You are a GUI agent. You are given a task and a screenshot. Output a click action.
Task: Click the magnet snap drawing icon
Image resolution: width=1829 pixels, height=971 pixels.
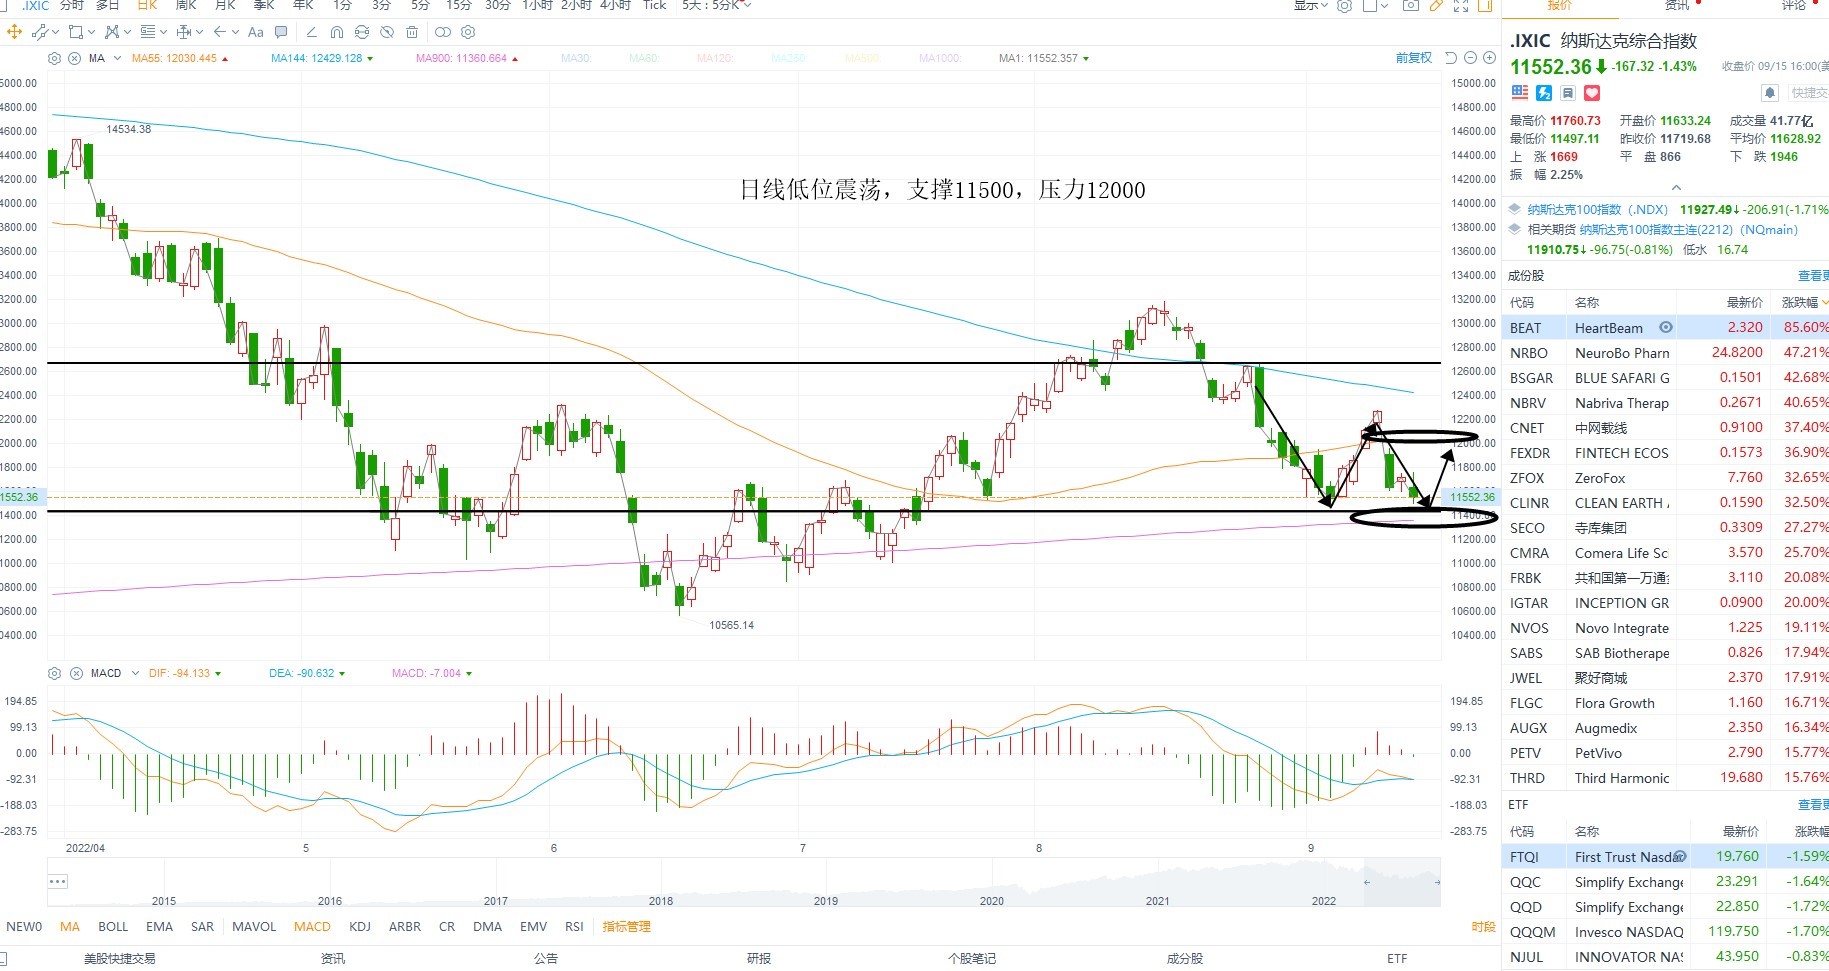pyautogui.click(x=337, y=32)
